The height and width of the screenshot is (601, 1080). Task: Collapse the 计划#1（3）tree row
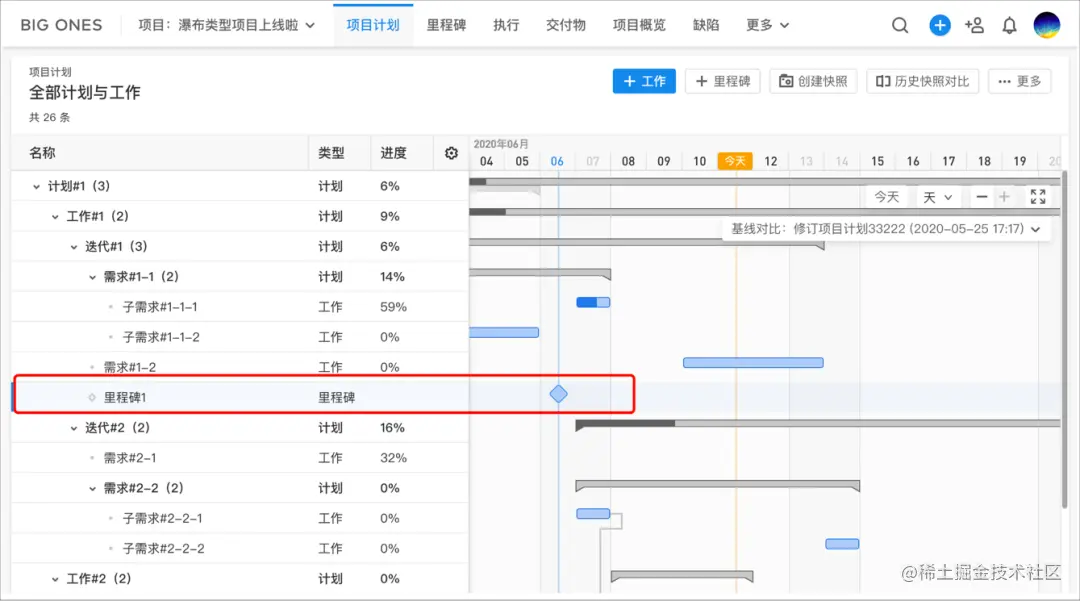[37, 186]
